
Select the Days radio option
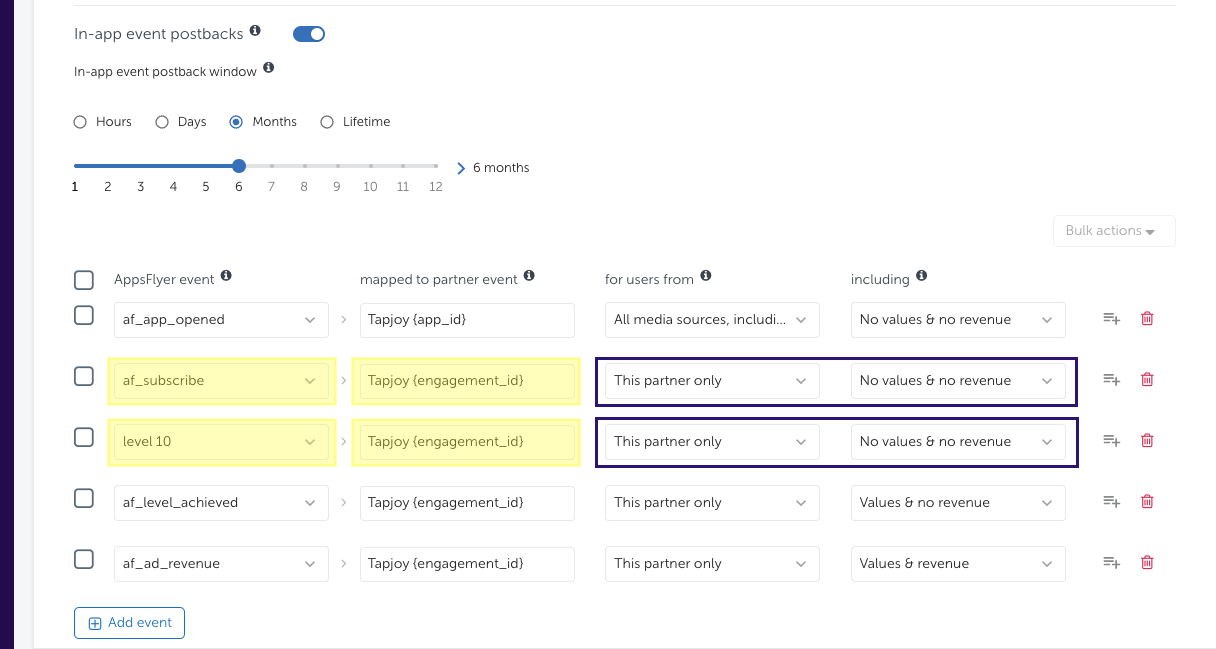click(162, 122)
